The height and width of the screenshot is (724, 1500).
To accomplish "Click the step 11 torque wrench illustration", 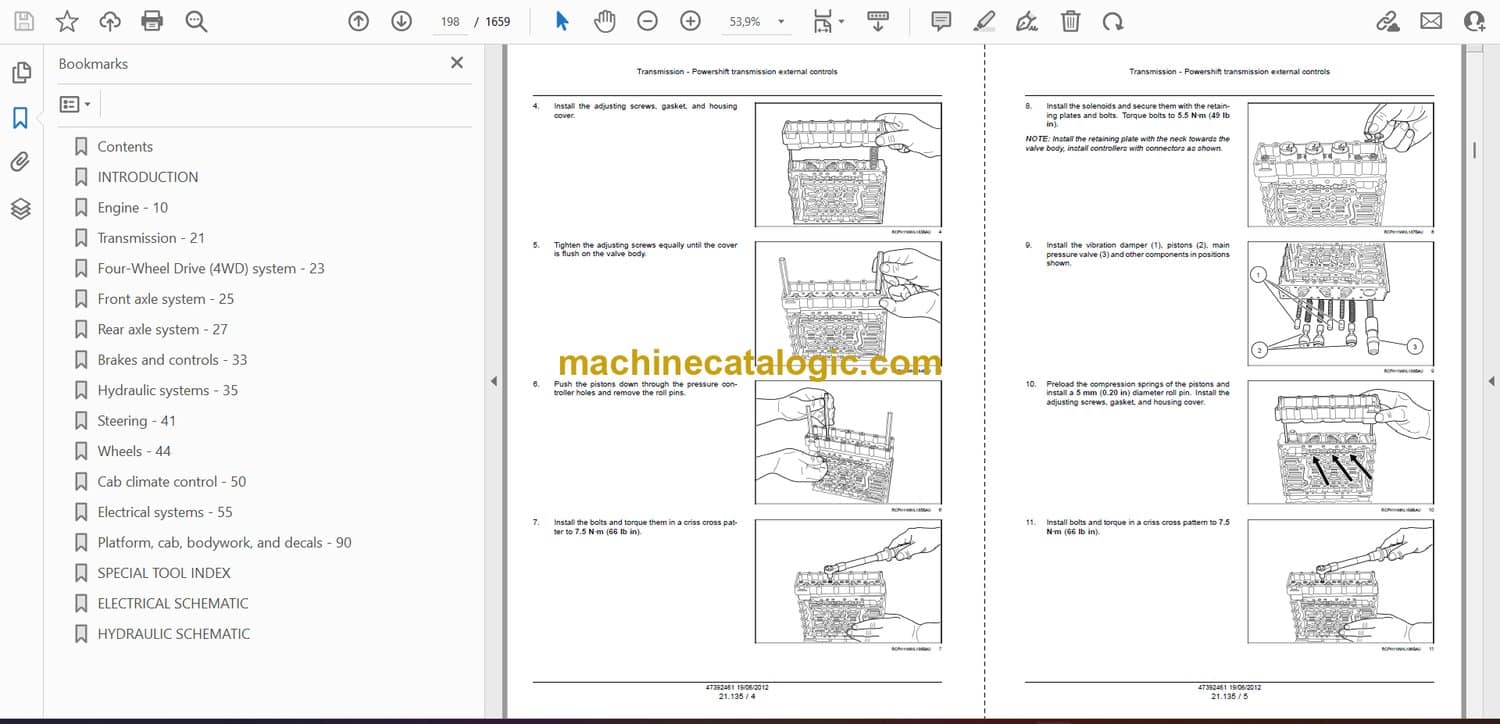I will point(1340,581).
